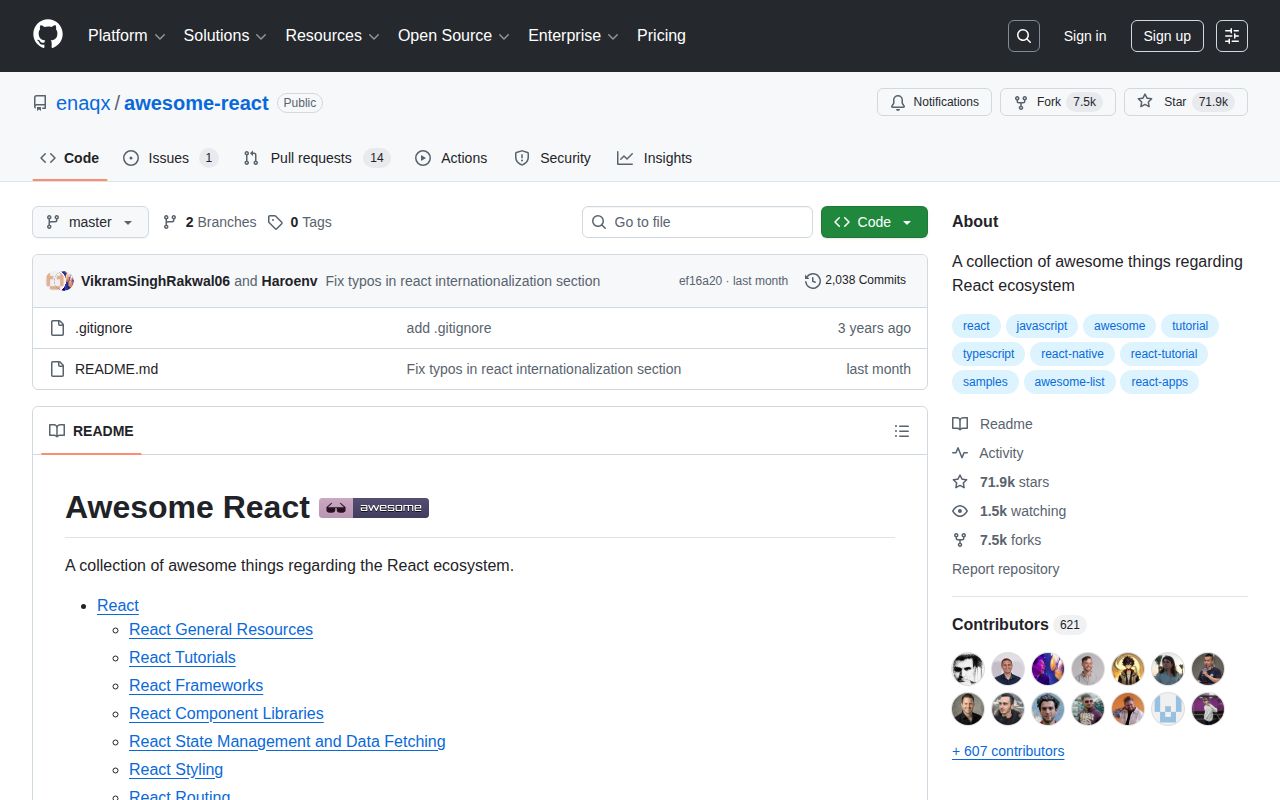Open the Issues tab
Screen dimensions: 1280x800
(x=168, y=158)
